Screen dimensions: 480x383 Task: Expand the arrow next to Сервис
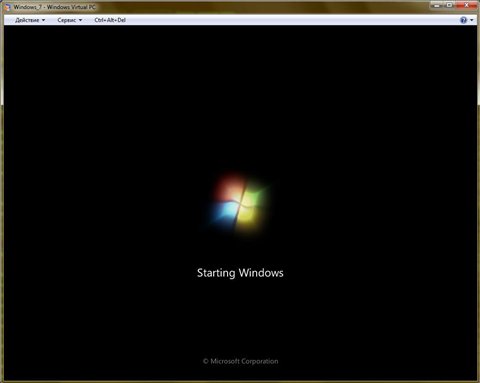pos(80,20)
